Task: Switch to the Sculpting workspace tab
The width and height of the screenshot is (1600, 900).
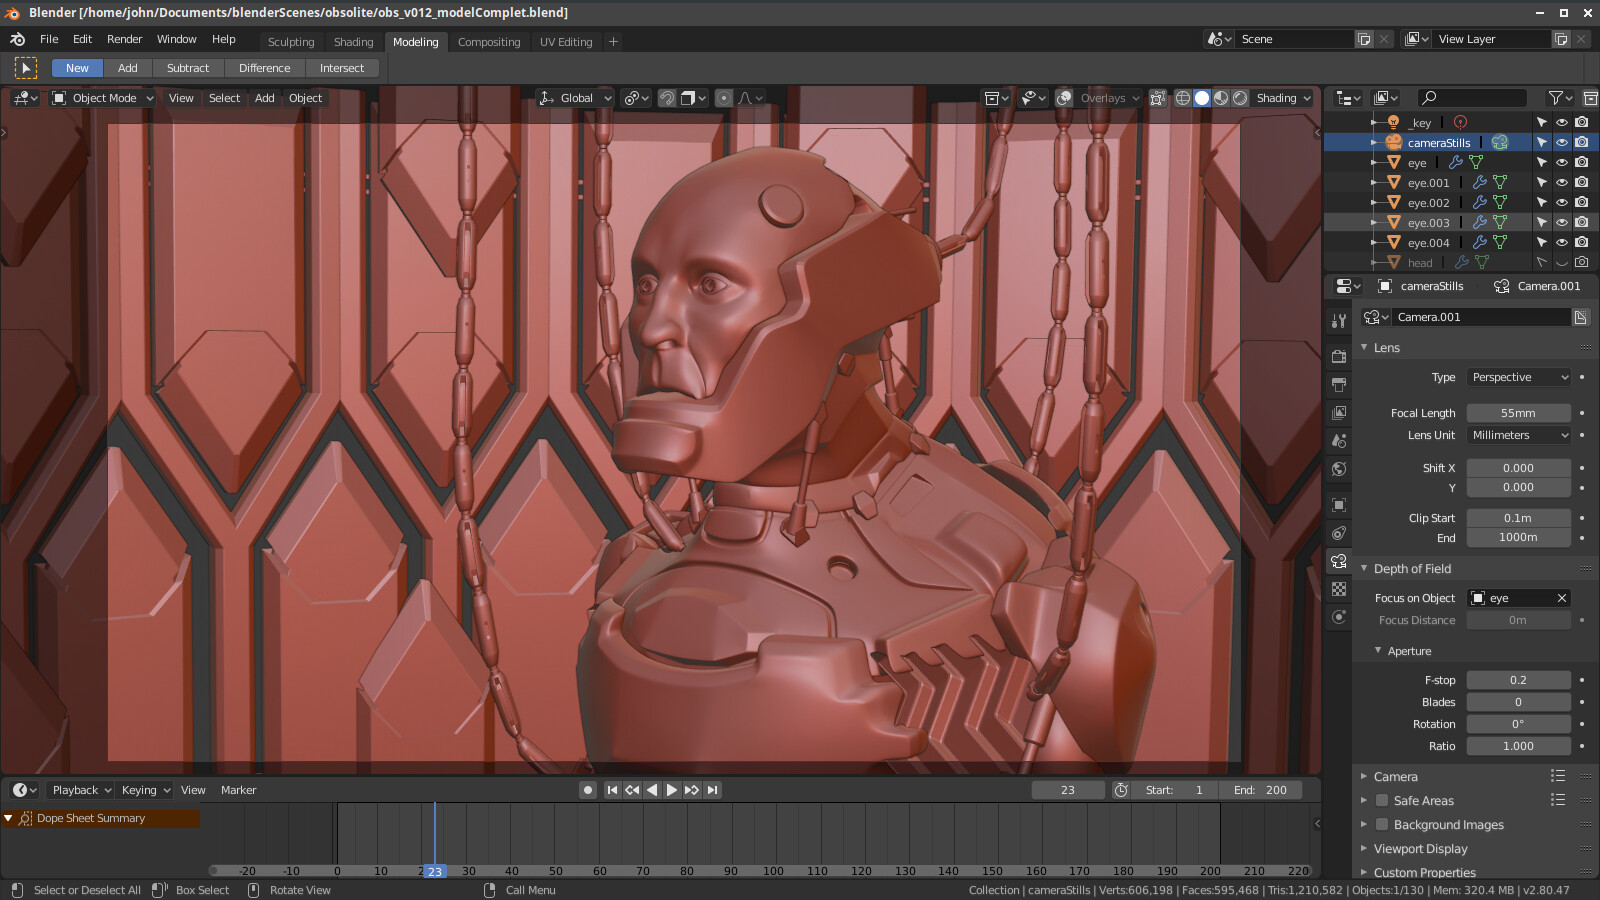Action: [291, 42]
